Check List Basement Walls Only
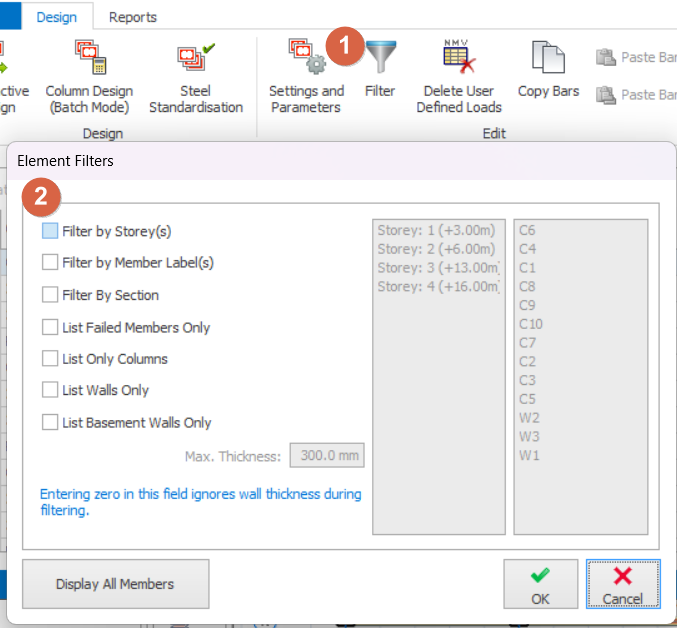Screen dimensions: 677x628 [x=50, y=422]
